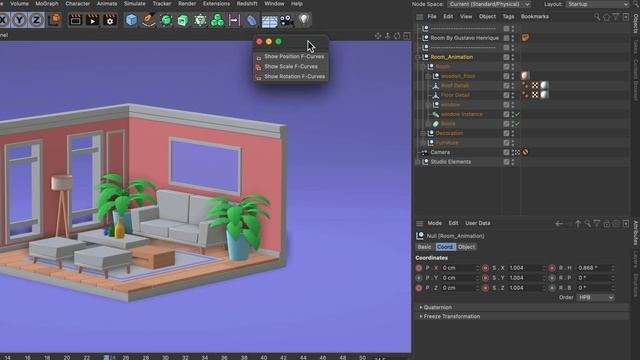Click the purple Field icon in toolbar
Screen dimensions: 640x360
pyautogui.click(x=234, y=20)
